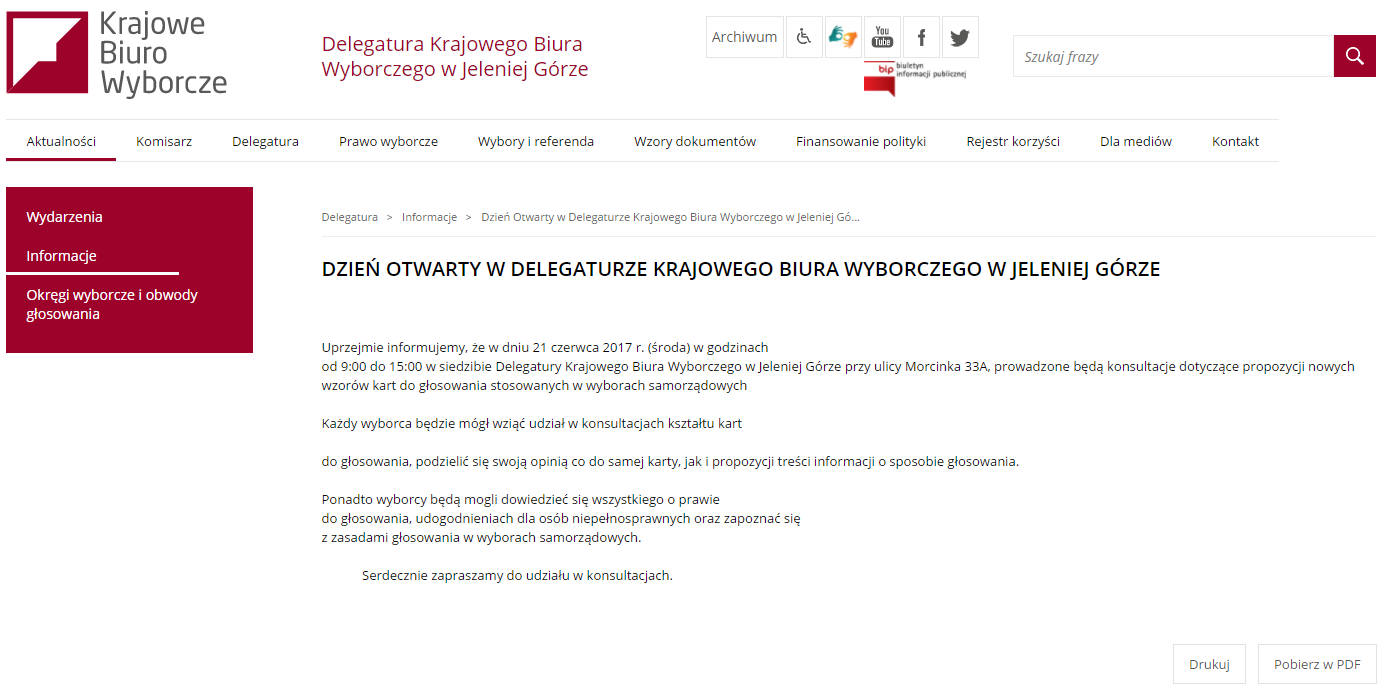Open the Rejestr korzyści menu item
Screen dimensions: 1390x698
(x=1013, y=141)
